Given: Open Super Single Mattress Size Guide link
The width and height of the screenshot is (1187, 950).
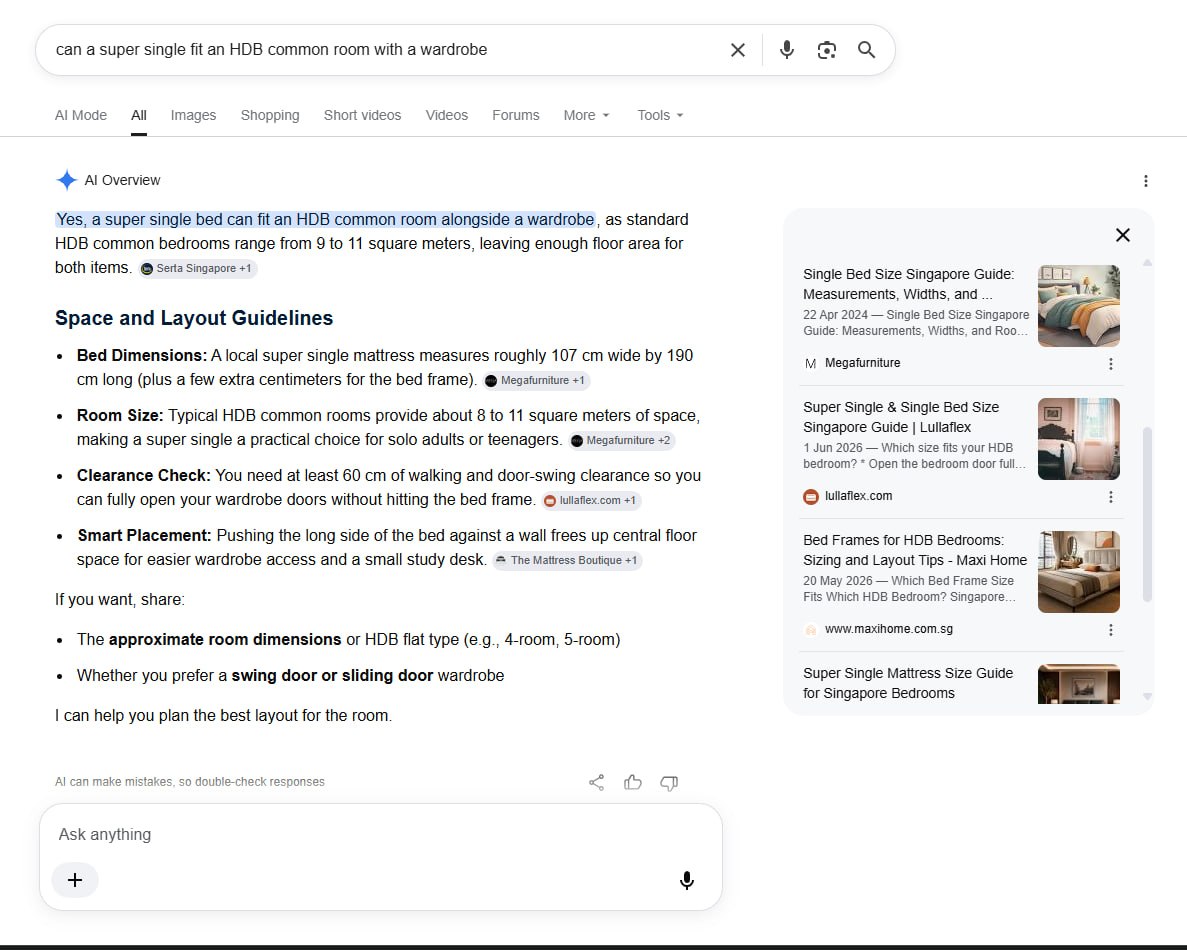Looking at the screenshot, I should [x=908, y=683].
